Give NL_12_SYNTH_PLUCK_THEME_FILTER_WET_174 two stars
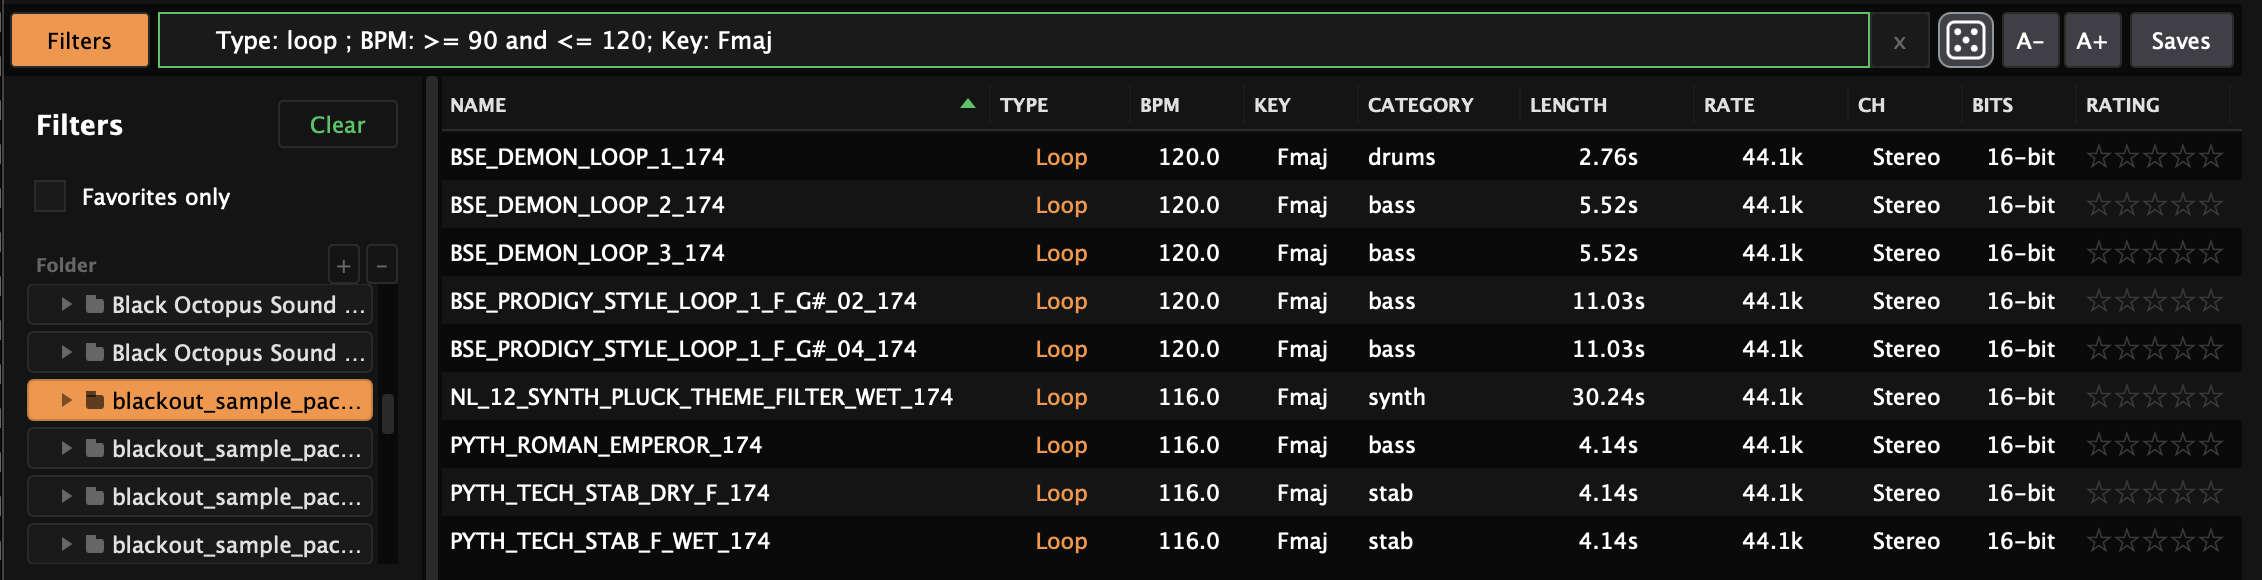Image resolution: width=2262 pixels, height=580 pixels. [x=2127, y=397]
